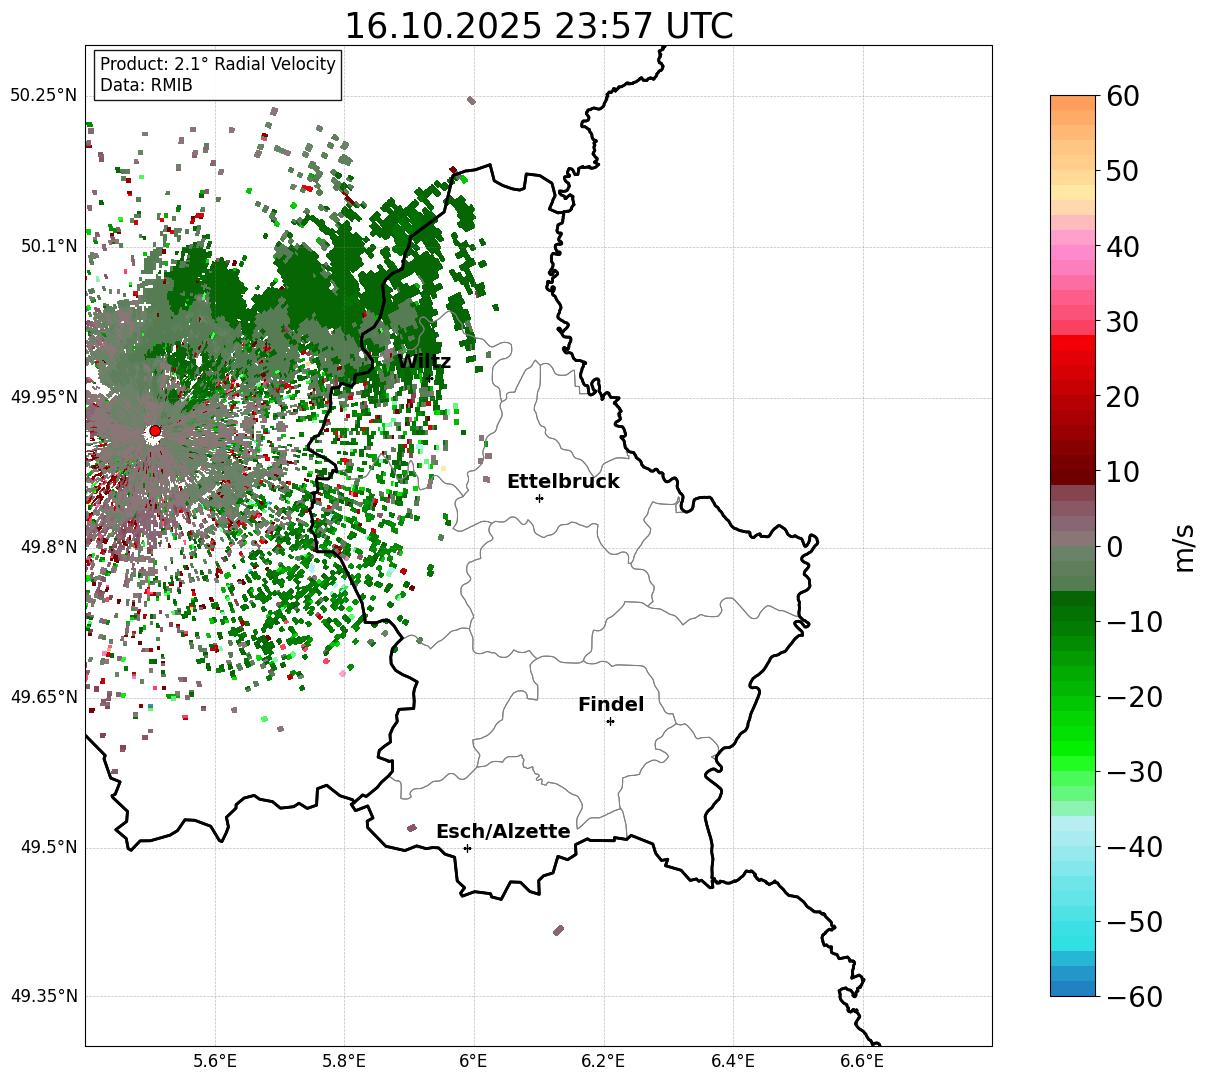
Task: Click the 49.5°N latitude label
Action: [48, 847]
